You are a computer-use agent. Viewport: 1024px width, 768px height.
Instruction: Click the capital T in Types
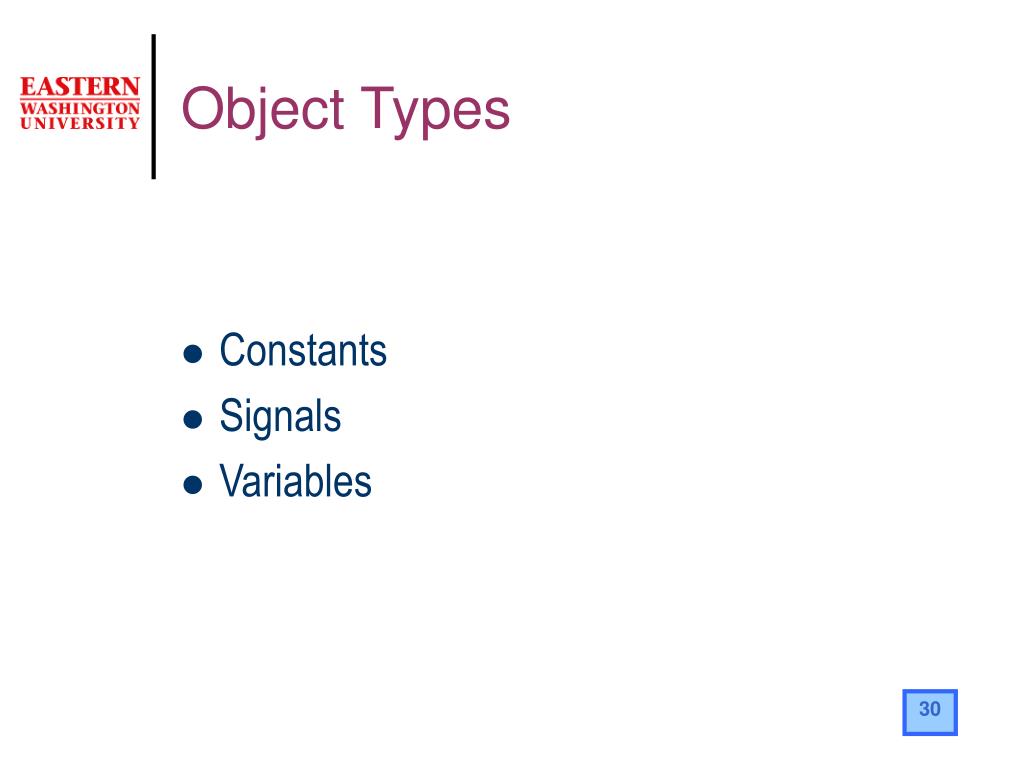pos(377,107)
